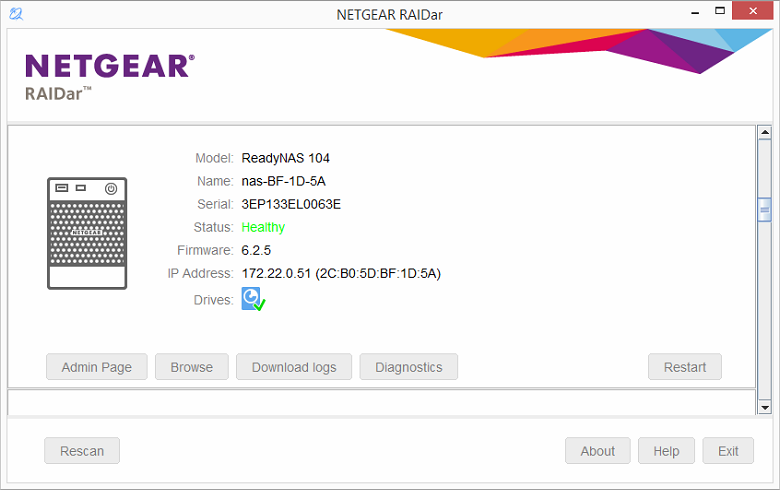Maximize the RAIDar window
This screenshot has height=490, width=780.
tap(720, 11)
